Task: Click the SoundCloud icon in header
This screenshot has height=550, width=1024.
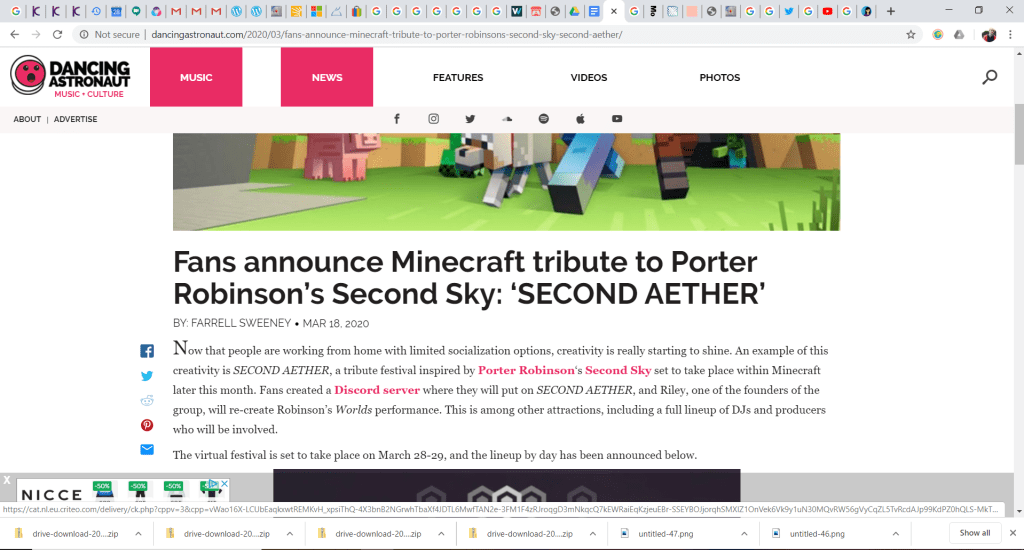Action: click(x=507, y=119)
